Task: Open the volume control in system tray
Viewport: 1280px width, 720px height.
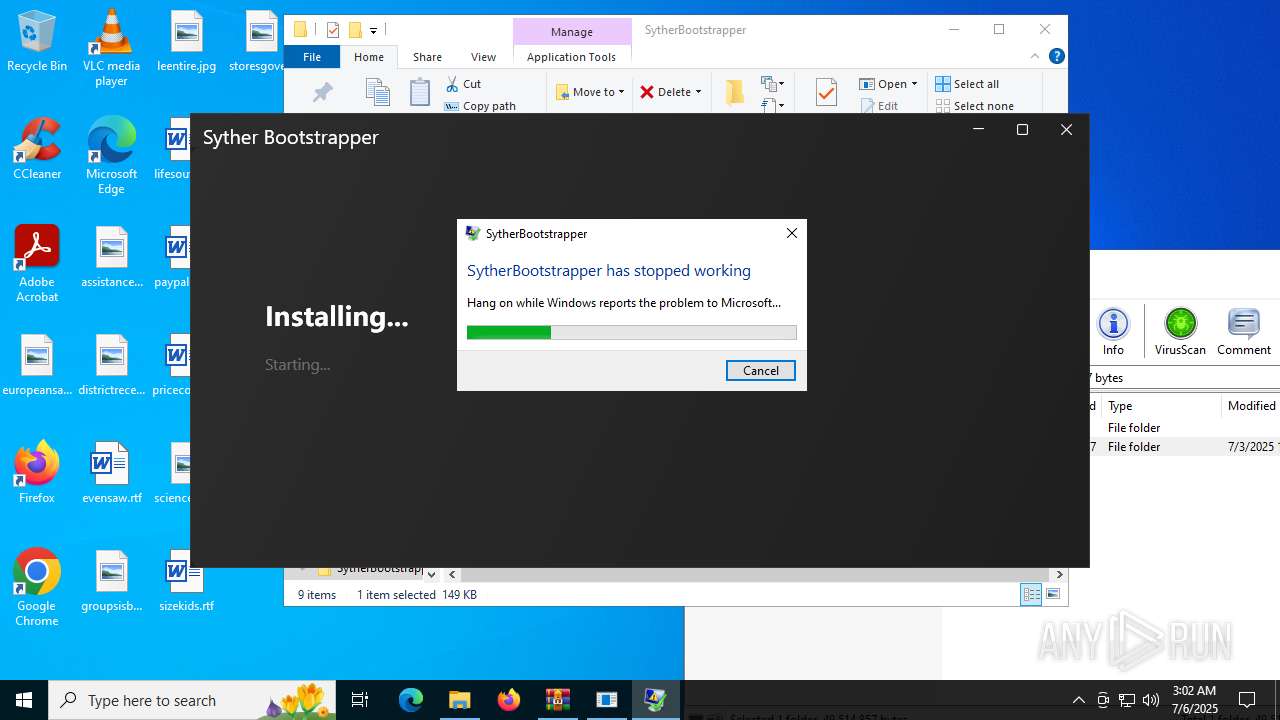Action: coord(1150,700)
